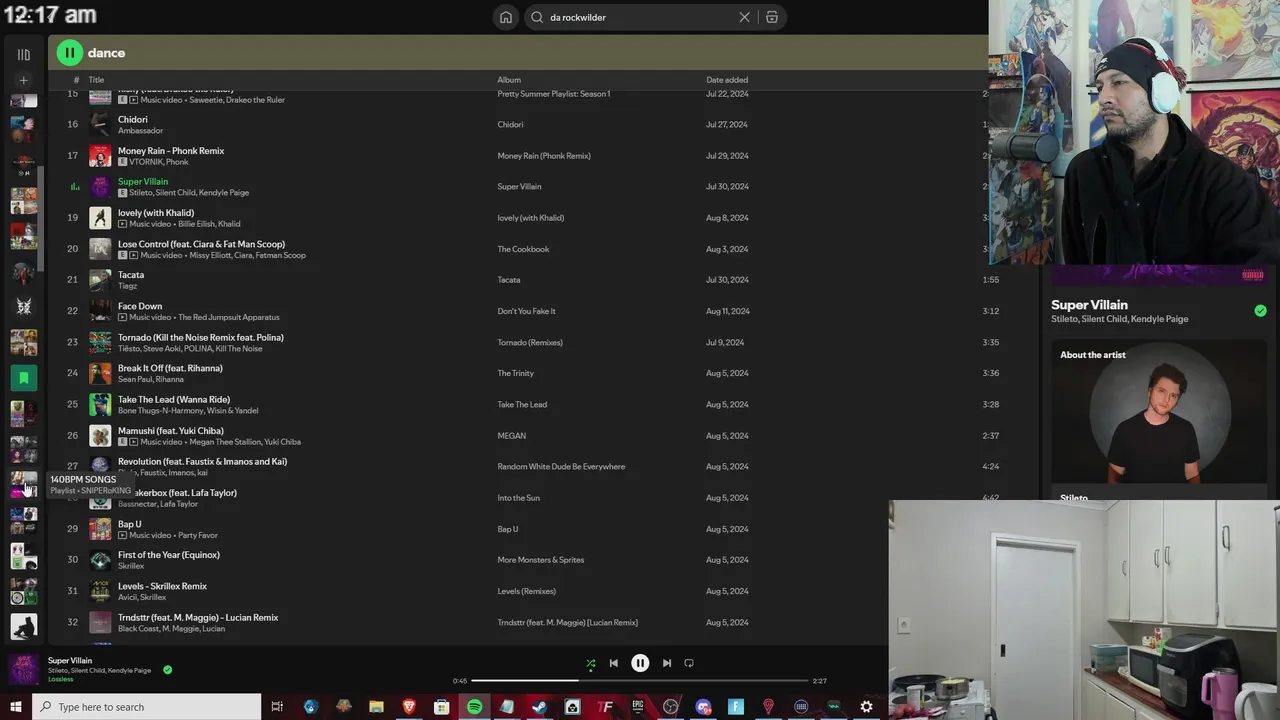Open Face Down track
This screenshot has height=720, width=1280.
click(140, 306)
